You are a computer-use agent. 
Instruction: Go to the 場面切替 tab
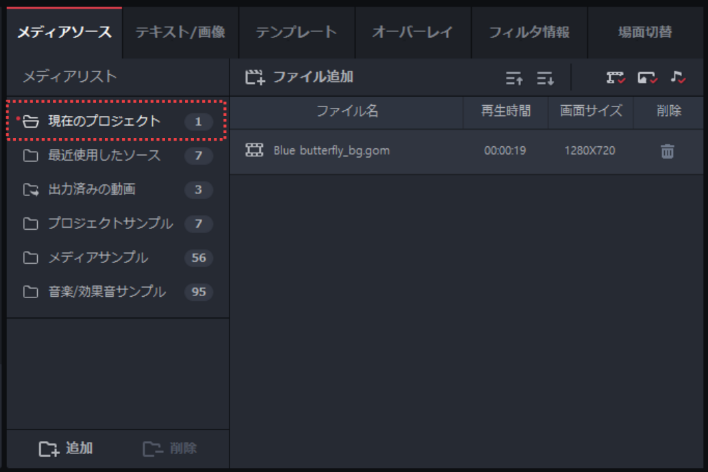pos(645,32)
